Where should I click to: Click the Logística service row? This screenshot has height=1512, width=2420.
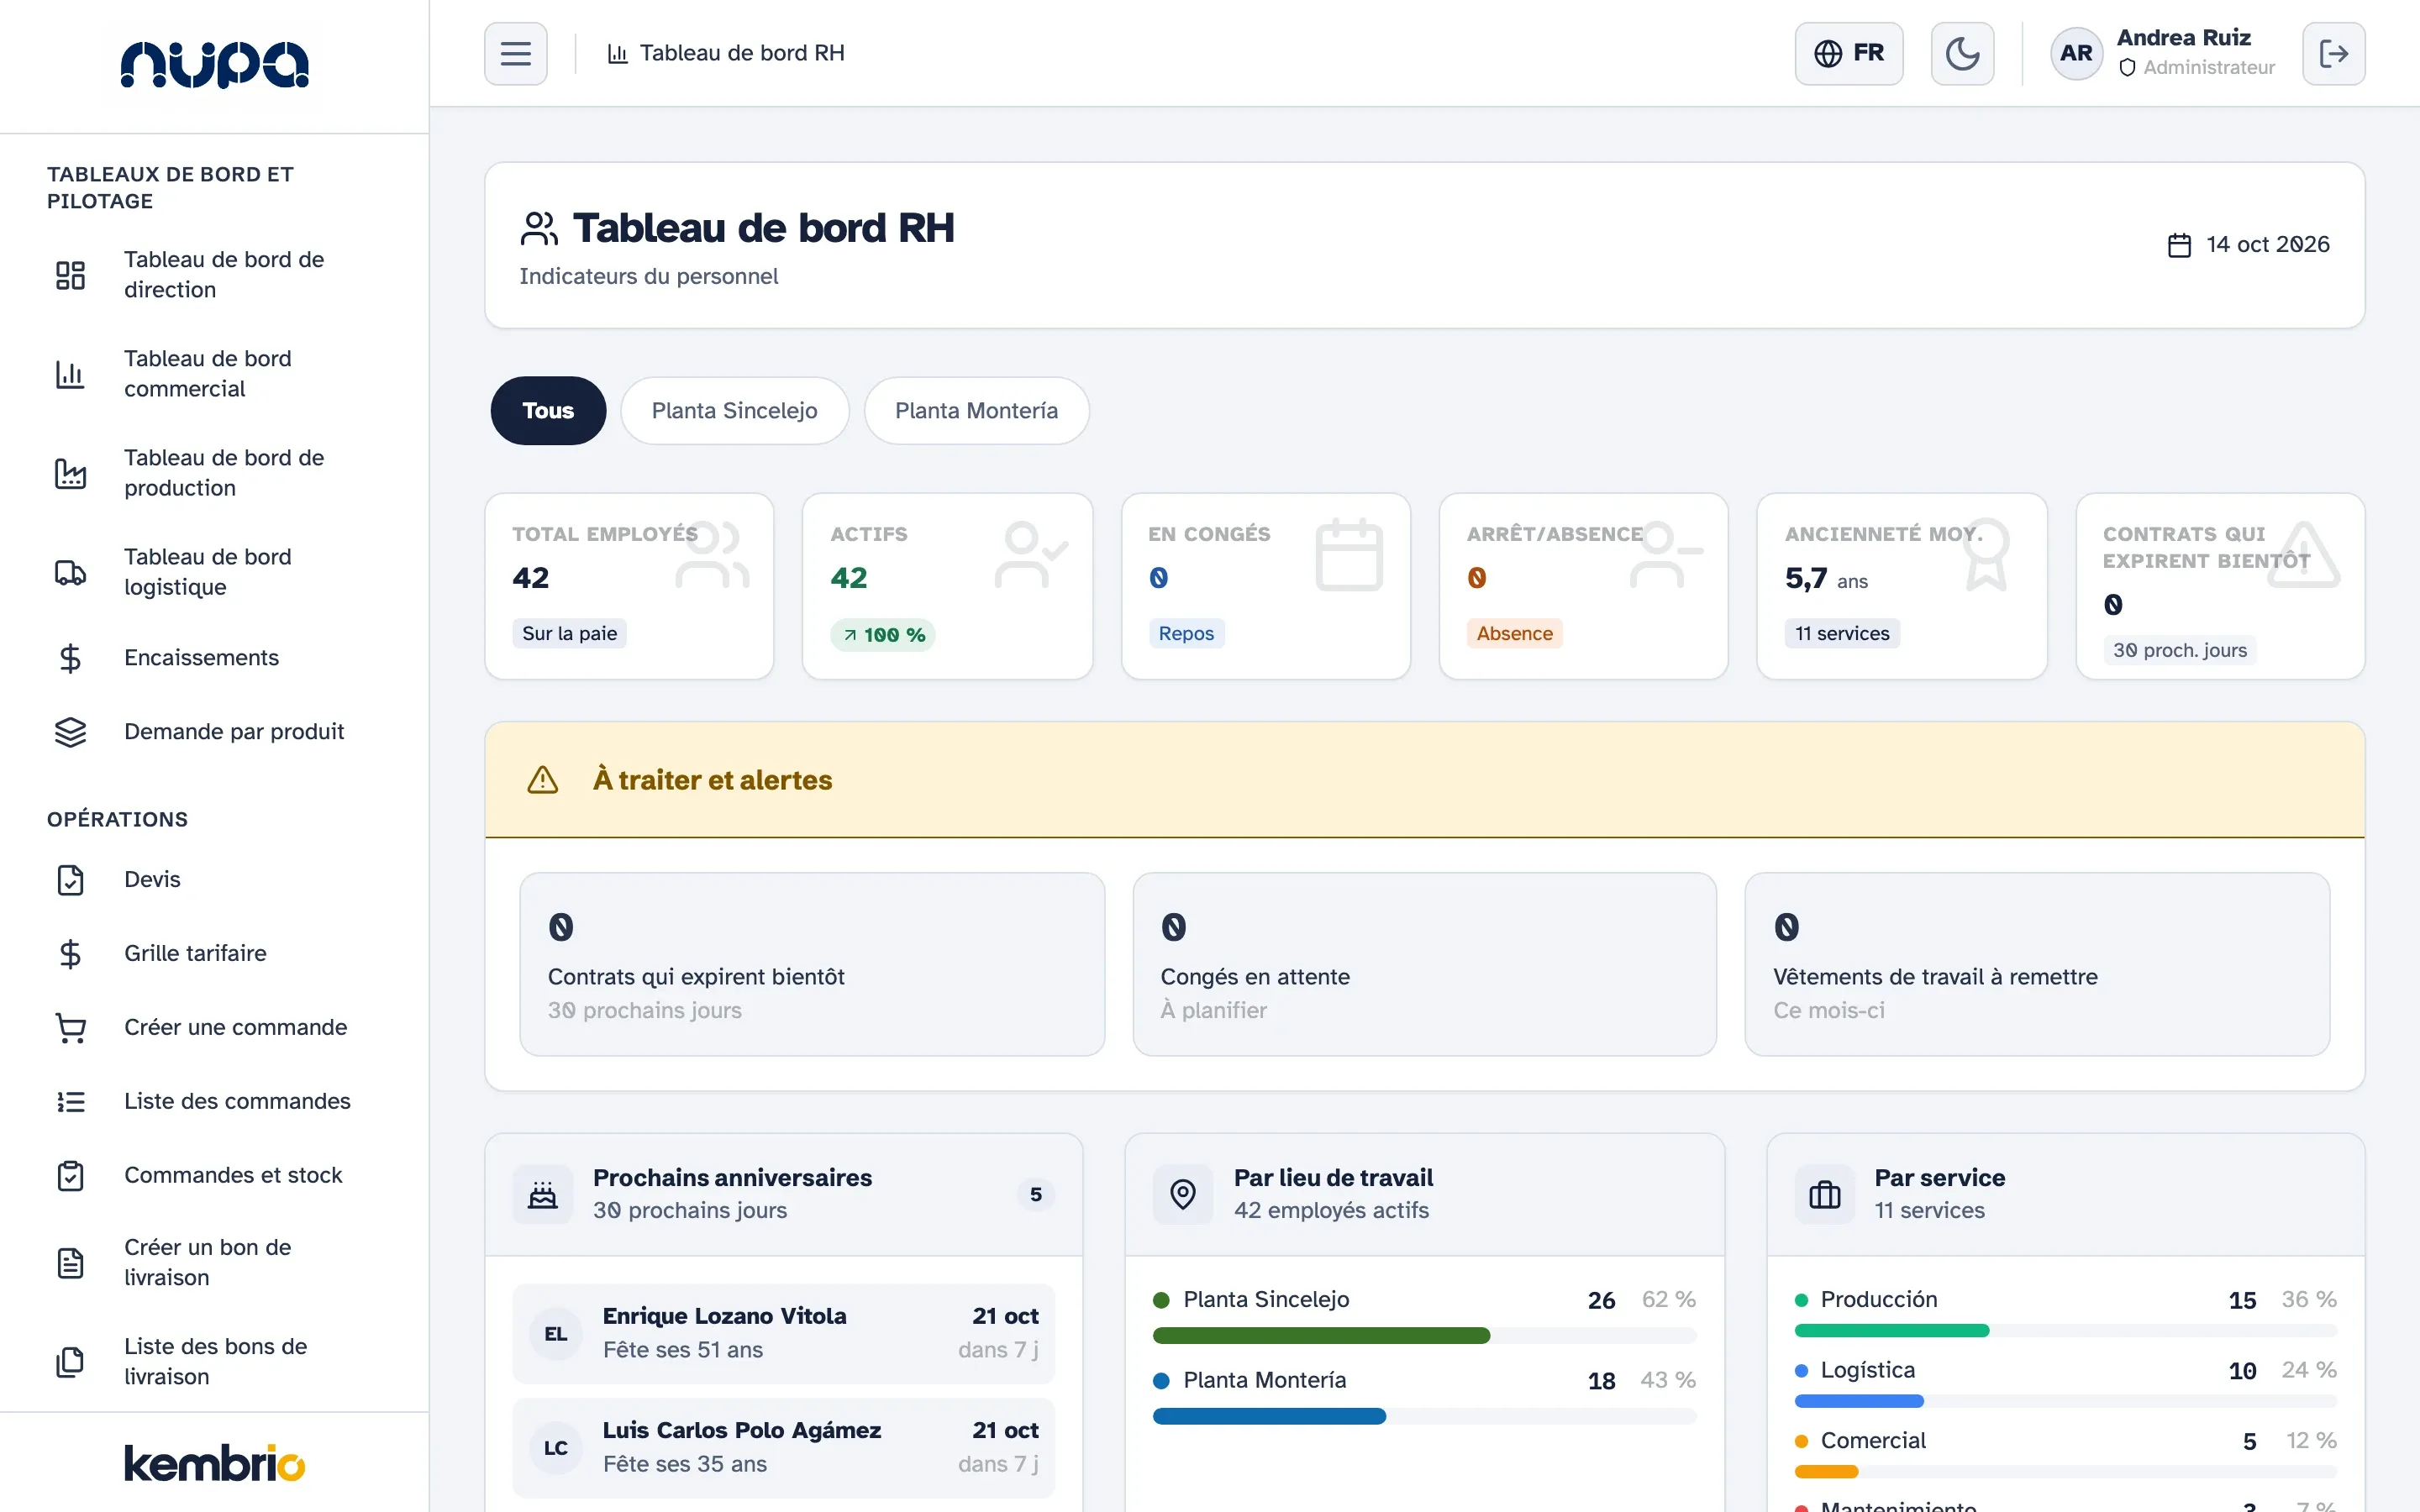(2065, 1382)
